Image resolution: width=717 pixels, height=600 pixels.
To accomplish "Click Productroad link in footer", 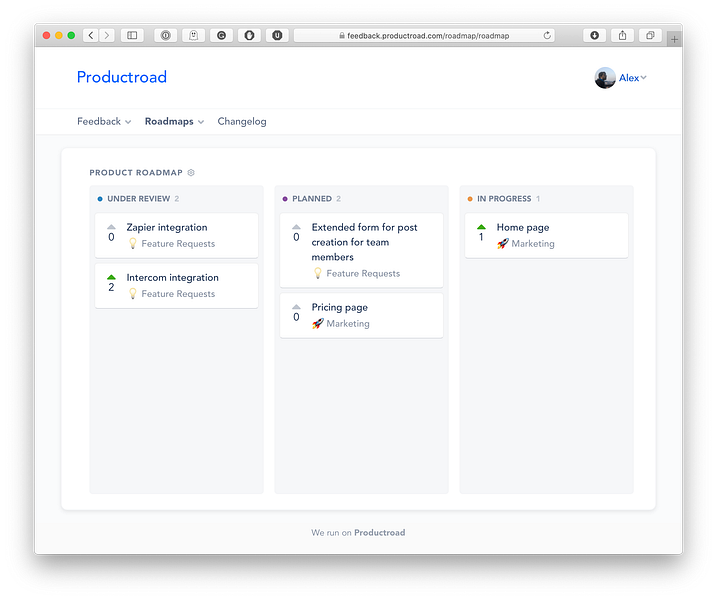I will (380, 532).
